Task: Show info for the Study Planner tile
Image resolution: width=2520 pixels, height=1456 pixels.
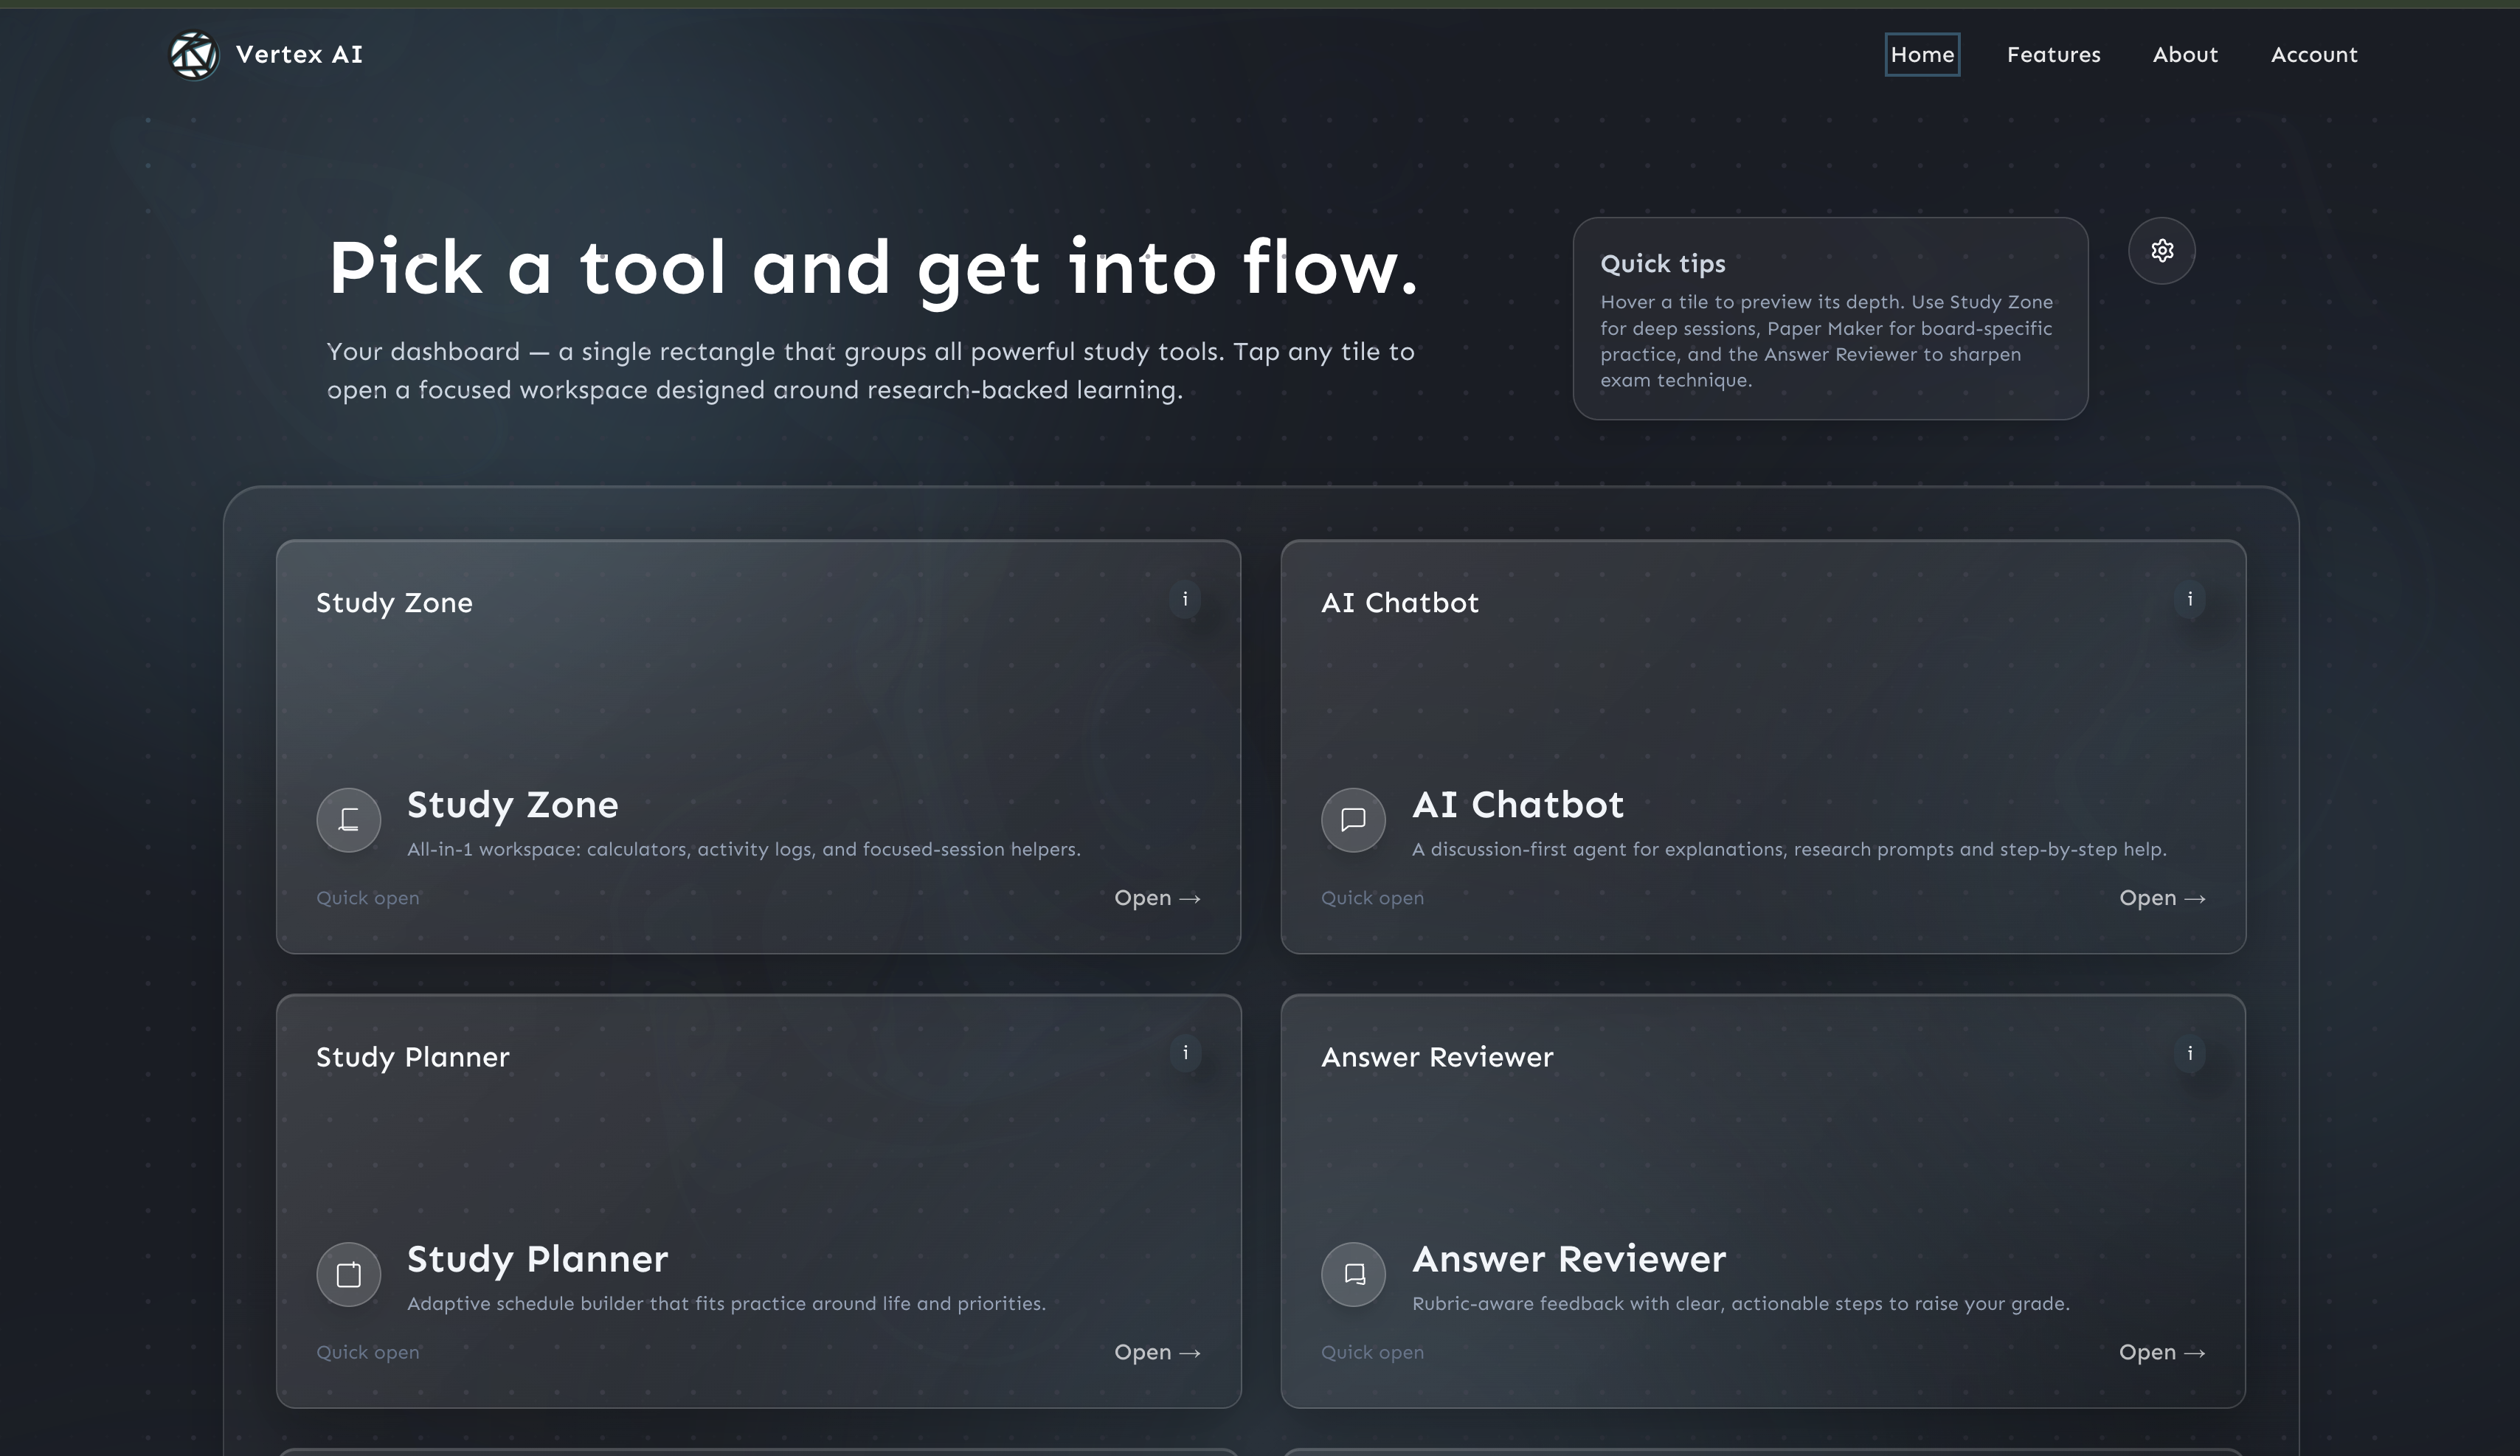Action: click(x=1185, y=1053)
